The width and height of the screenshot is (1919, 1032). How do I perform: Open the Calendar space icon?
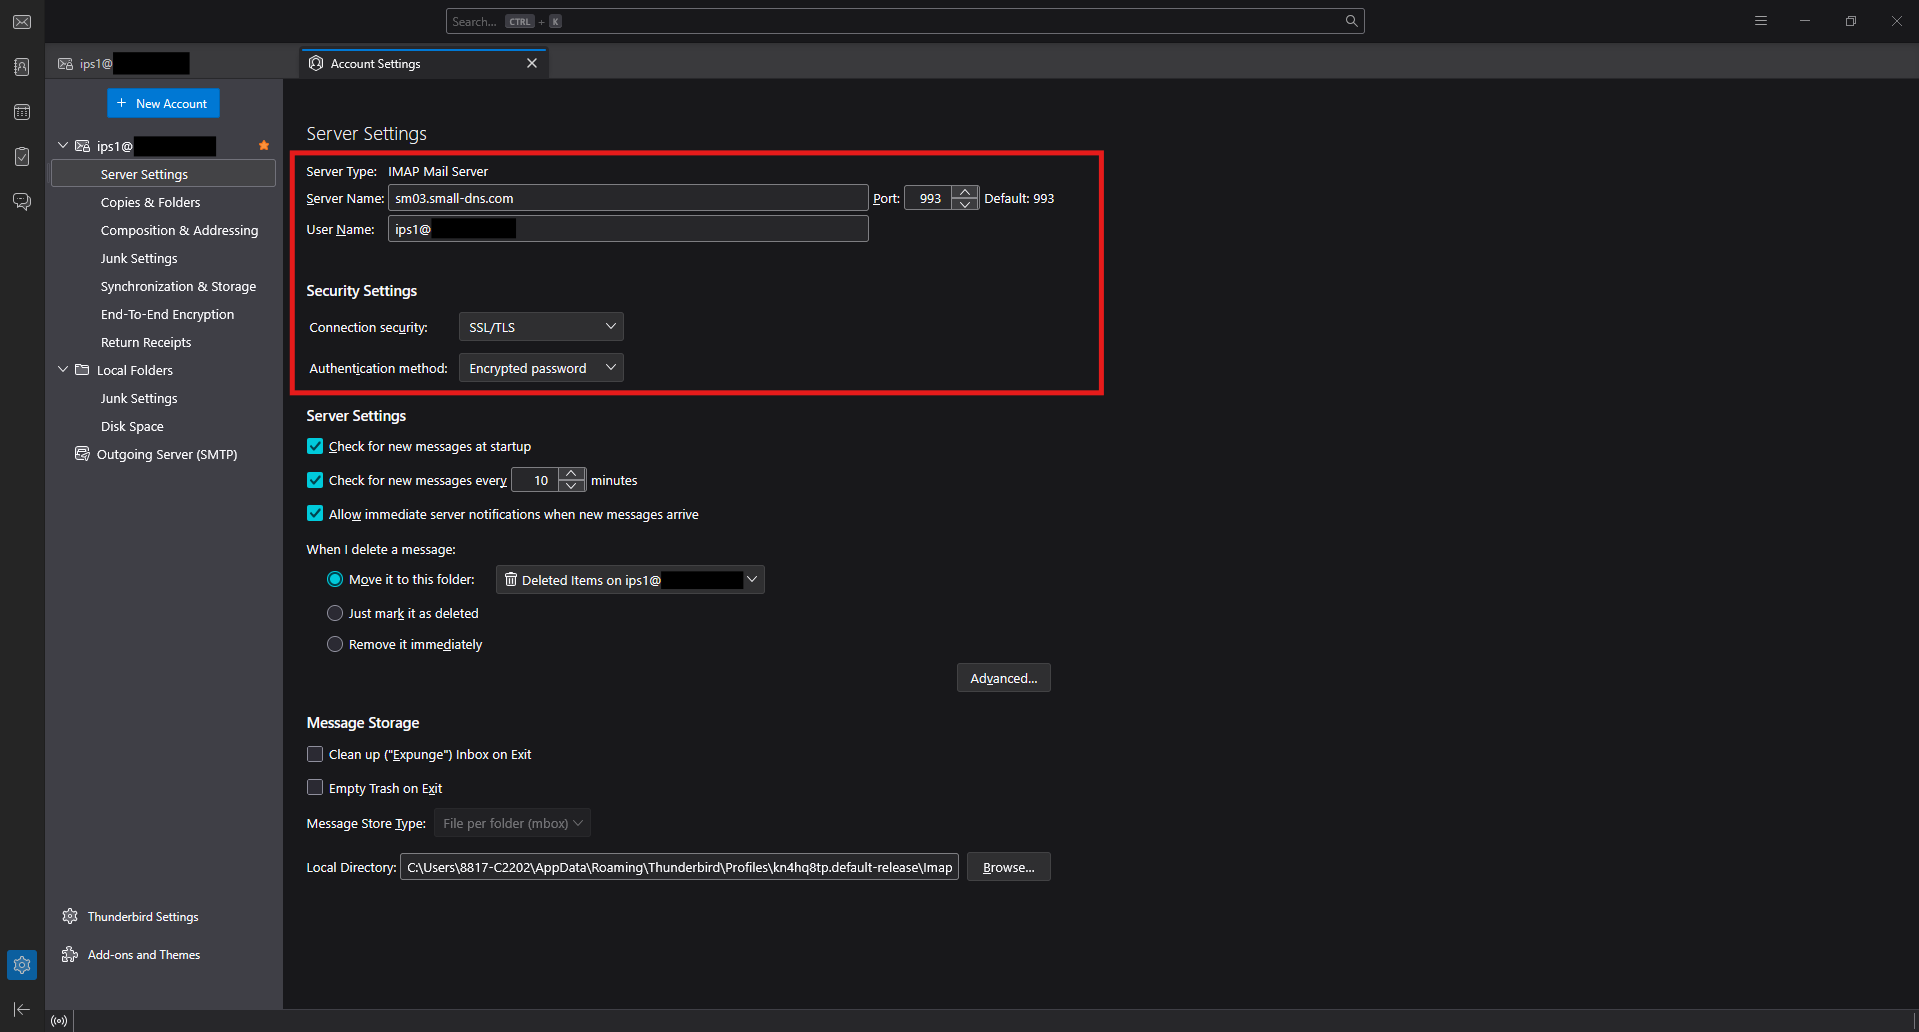[x=22, y=112]
